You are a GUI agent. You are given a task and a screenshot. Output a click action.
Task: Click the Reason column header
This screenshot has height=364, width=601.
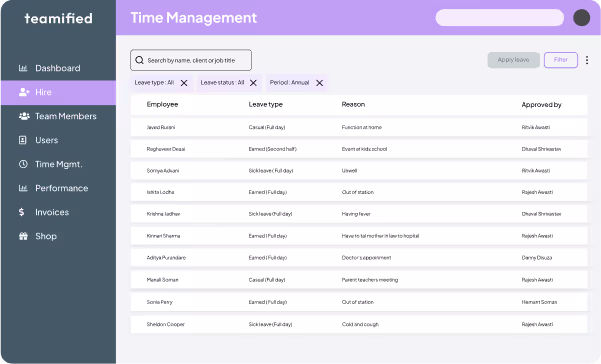(x=353, y=105)
